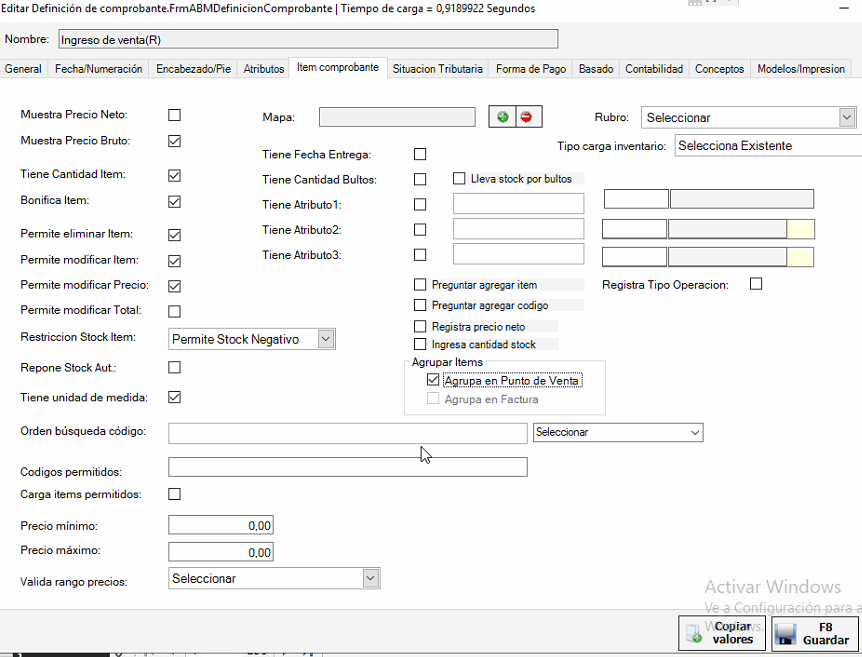
Task: Click the Codigos permitidos text field
Action: tap(347, 467)
